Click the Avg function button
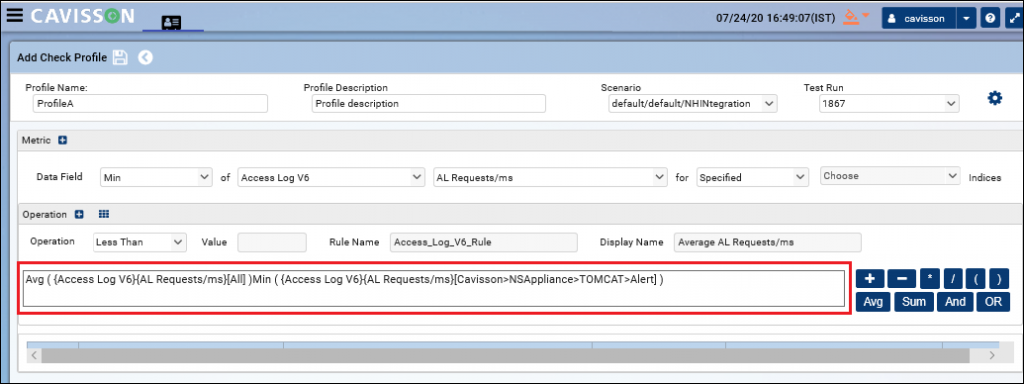This screenshot has width=1024, height=384. (872, 302)
